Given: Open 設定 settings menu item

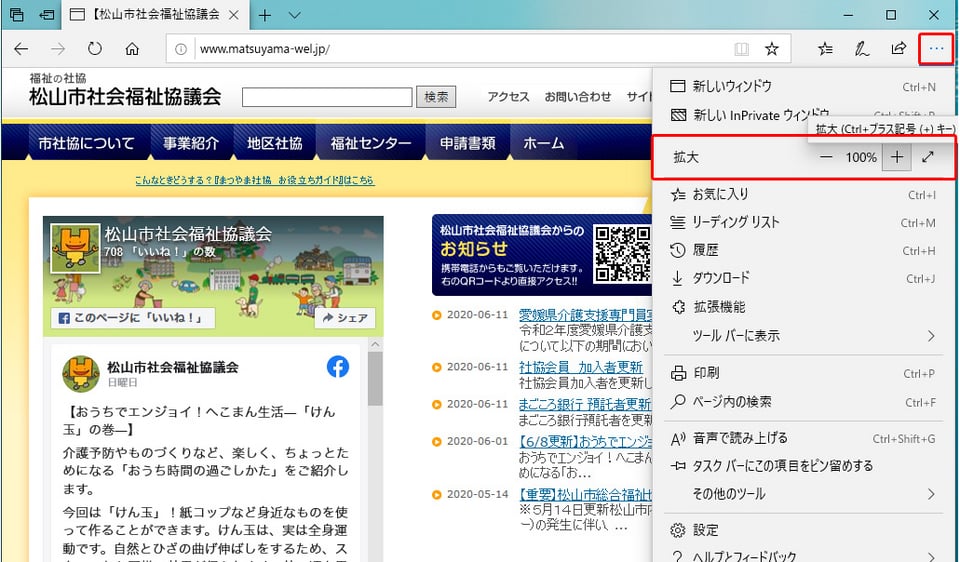Looking at the screenshot, I should click(x=803, y=530).
